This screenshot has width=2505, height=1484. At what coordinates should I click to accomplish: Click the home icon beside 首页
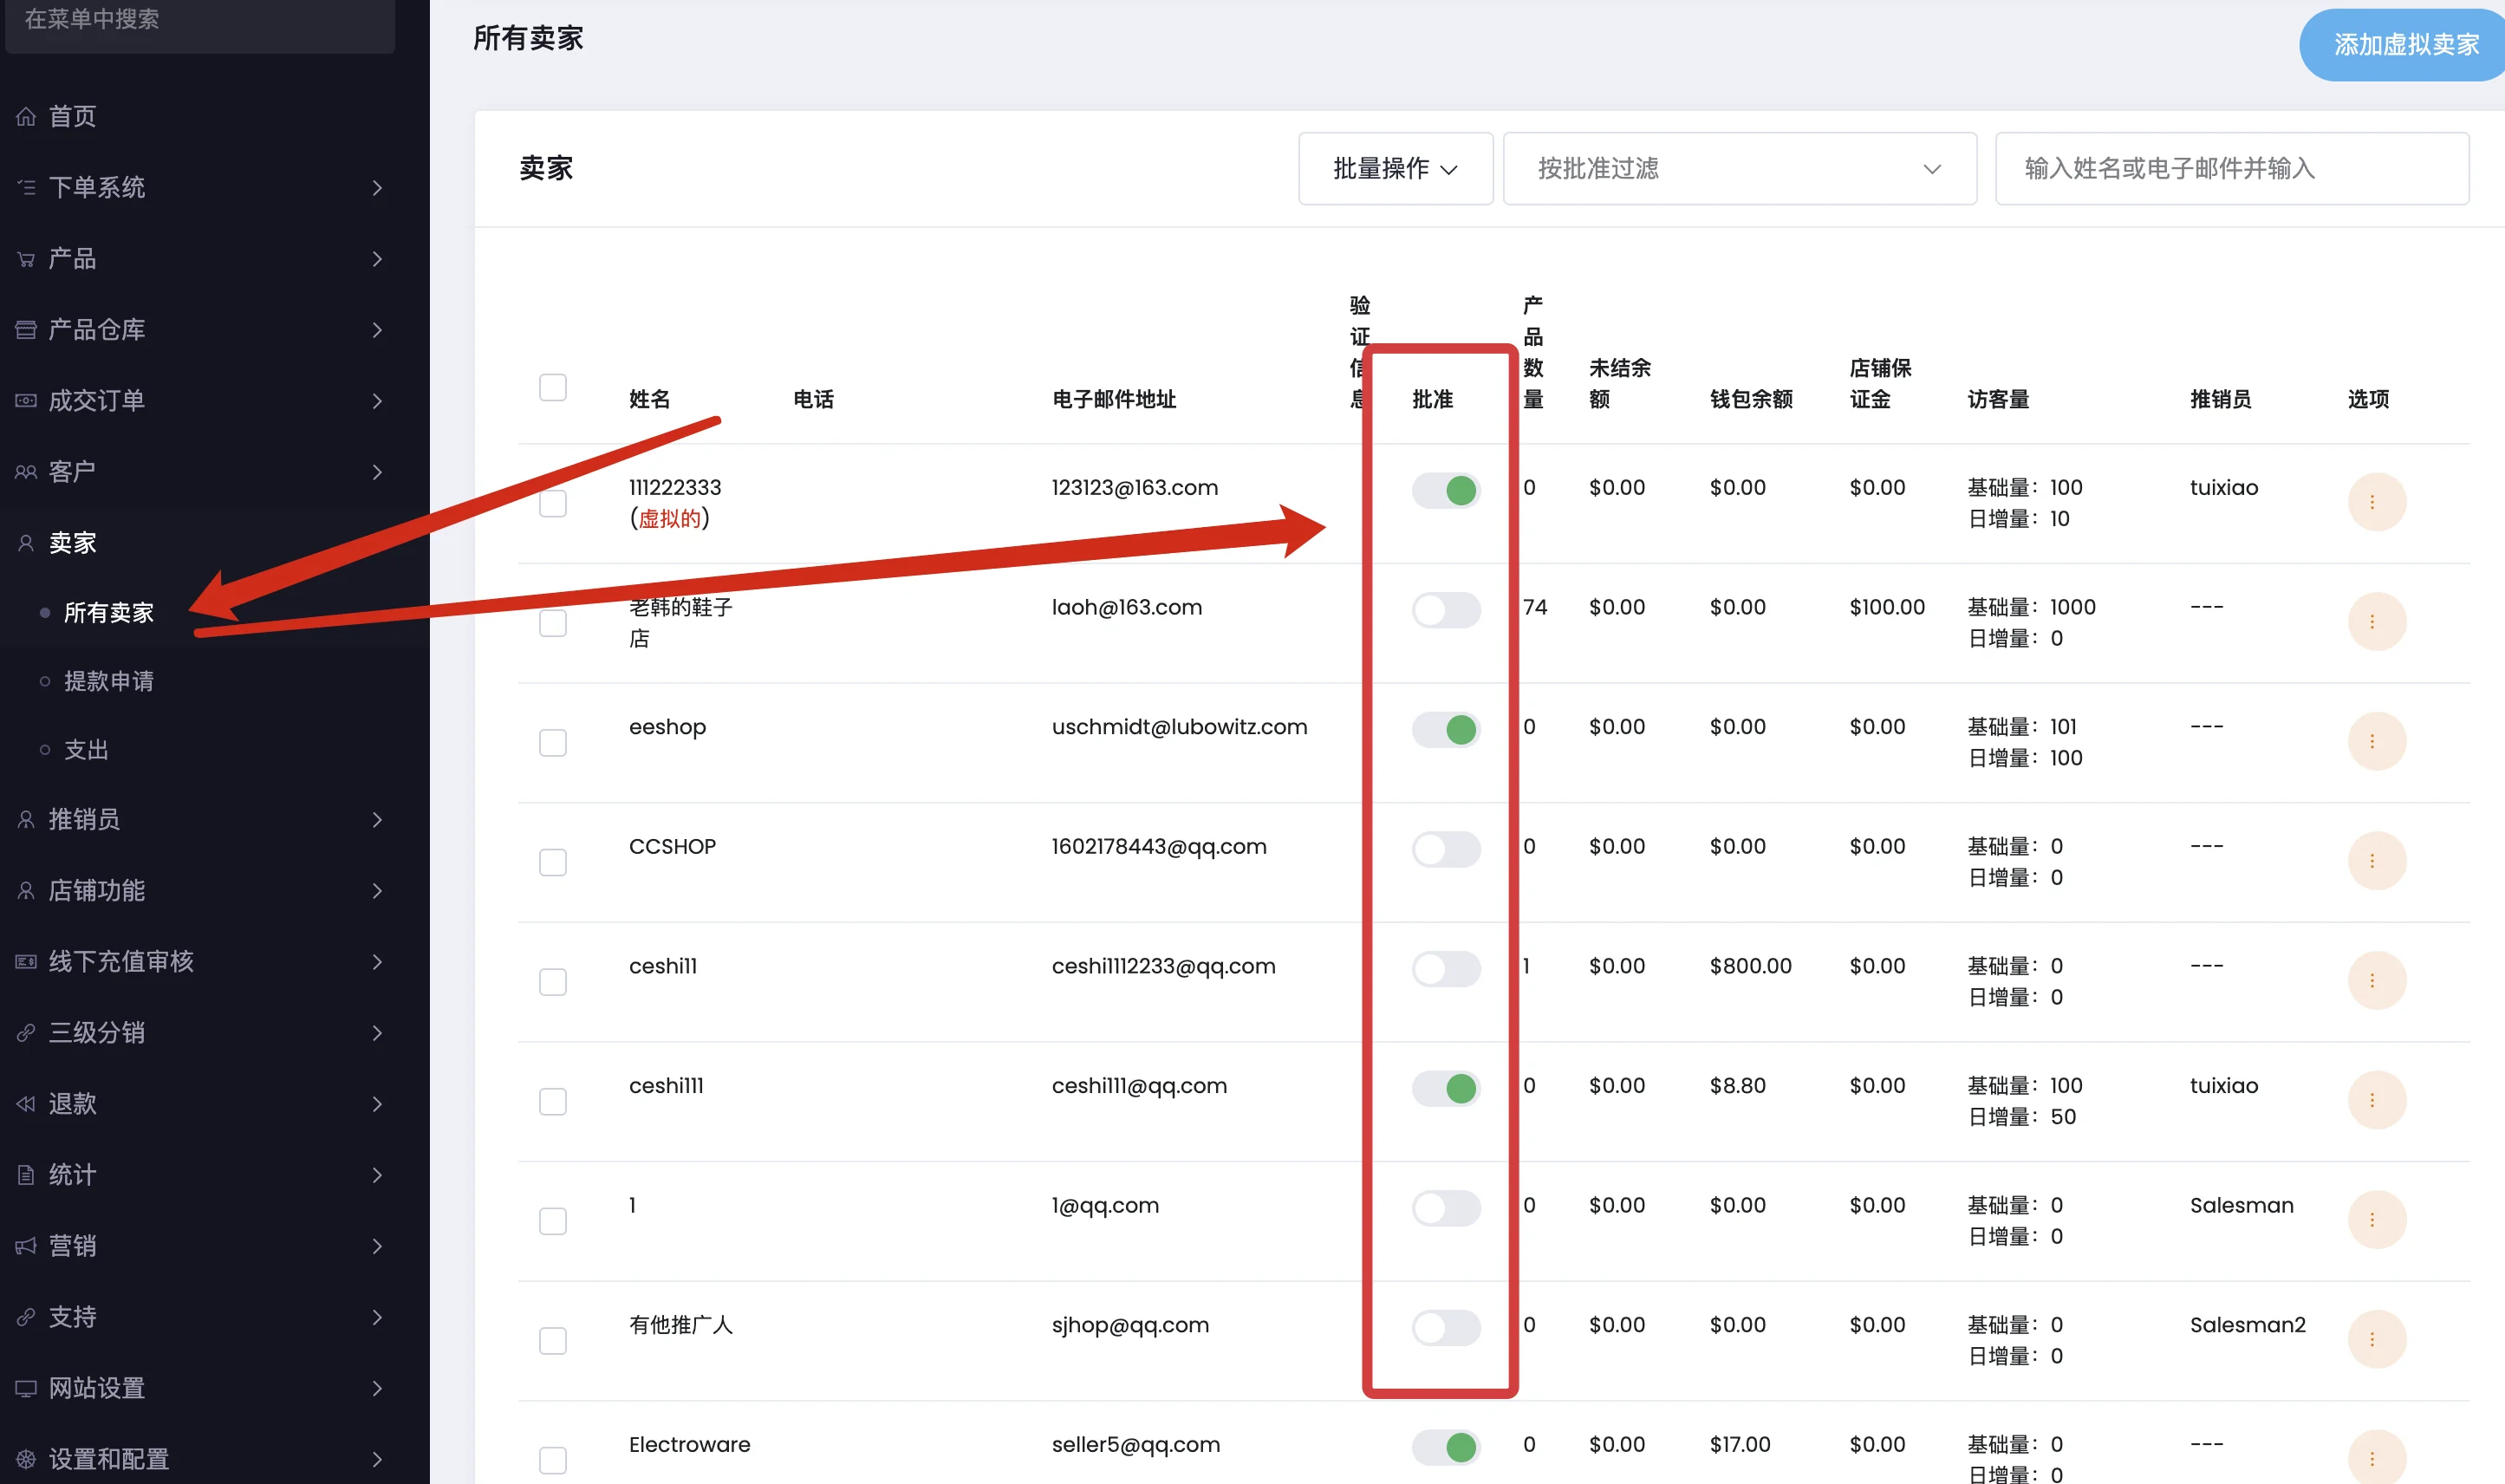26,116
